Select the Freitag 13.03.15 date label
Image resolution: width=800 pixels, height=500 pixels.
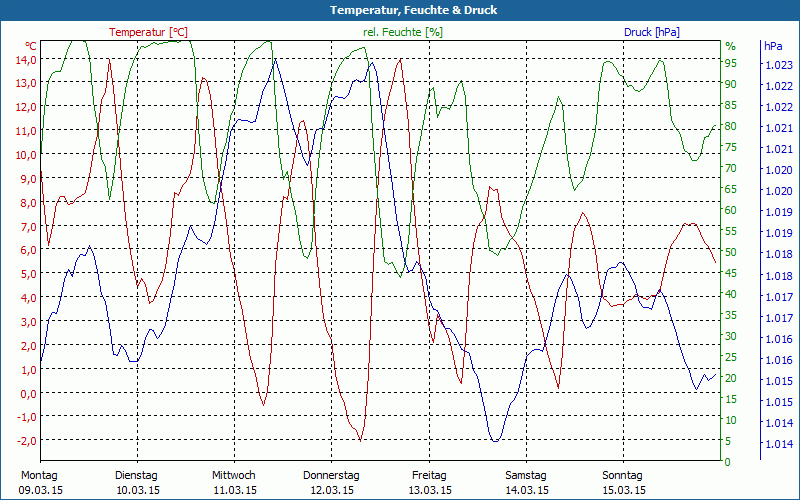[429, 482]
